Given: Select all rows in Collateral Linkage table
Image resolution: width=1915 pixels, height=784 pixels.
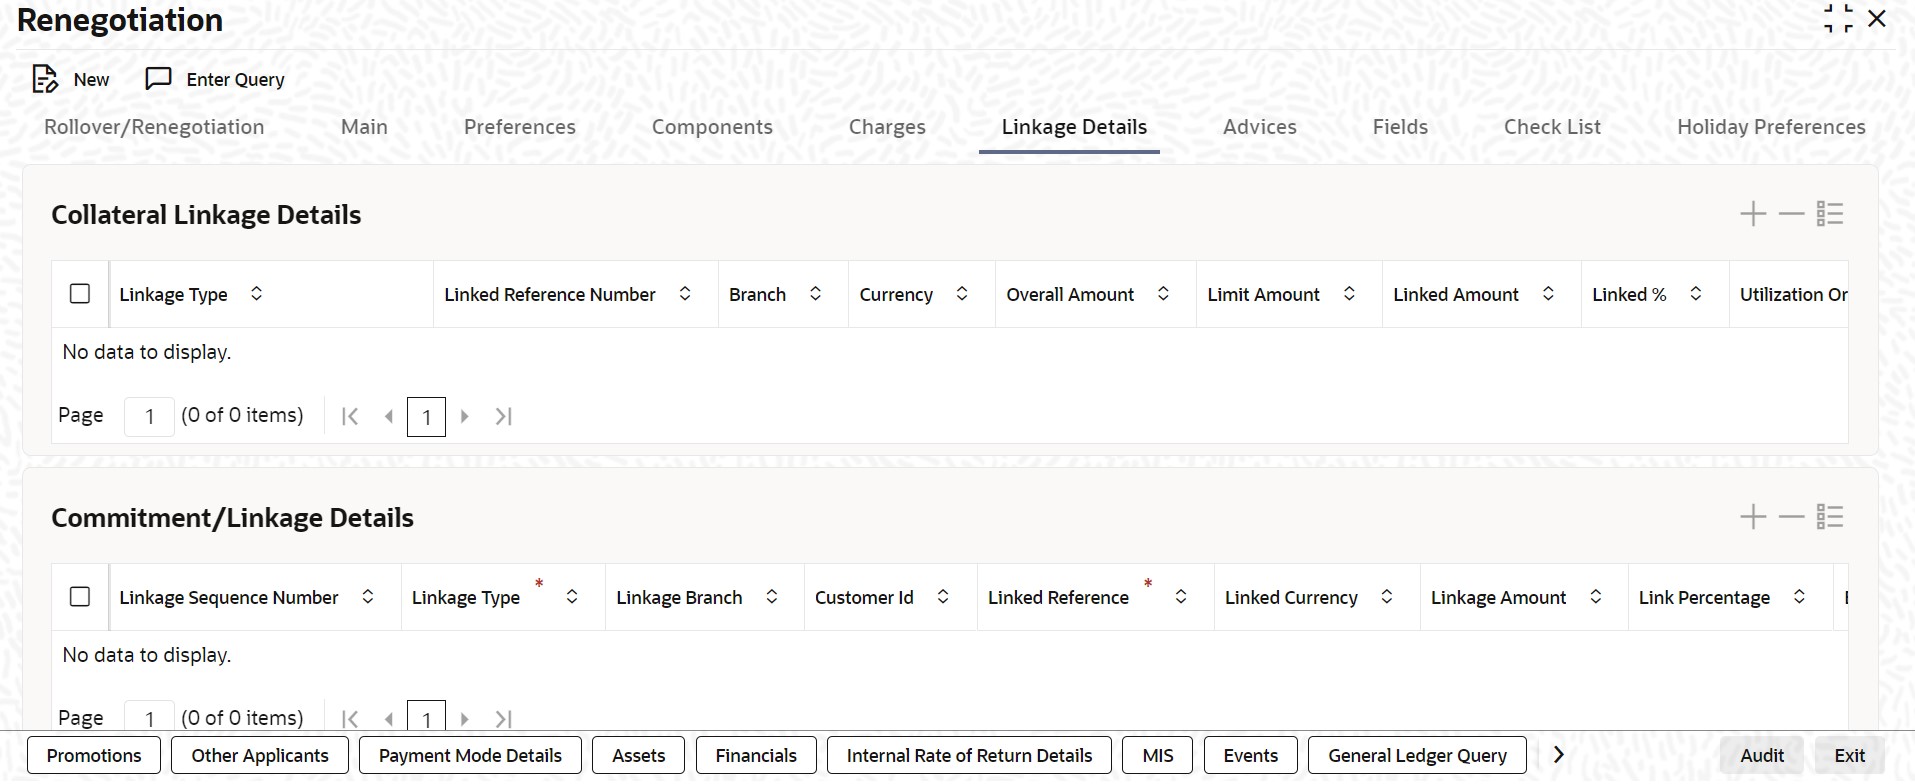Looking at the screenshot, I should click(x=80, y=294).
